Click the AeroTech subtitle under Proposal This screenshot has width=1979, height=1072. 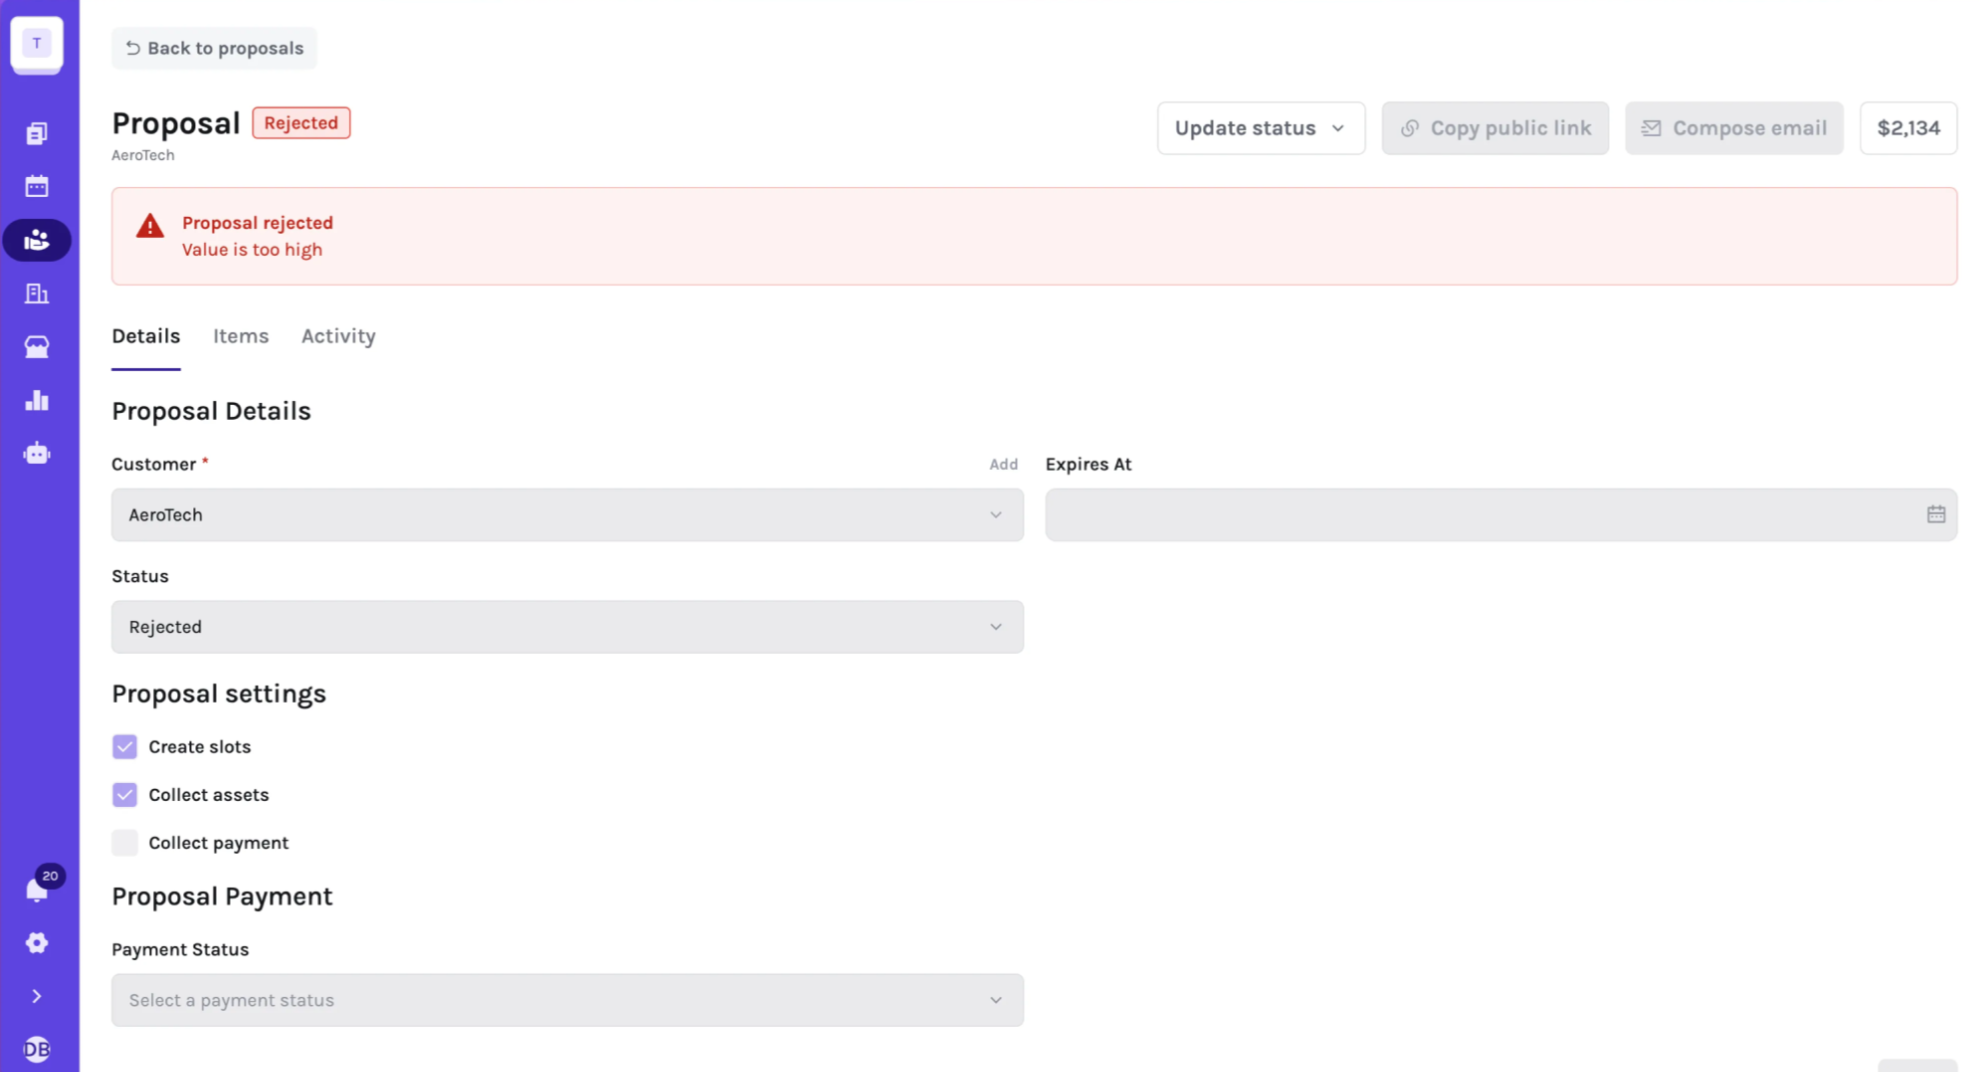coord(143,155)
